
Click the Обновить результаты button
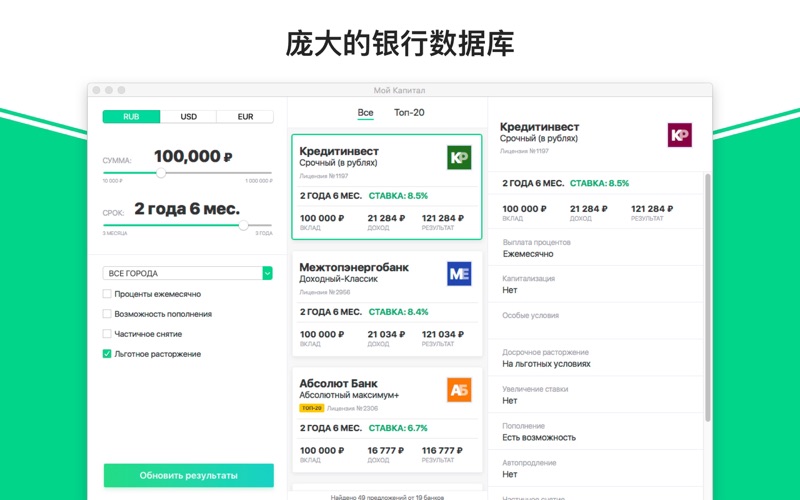click(188, 476)
